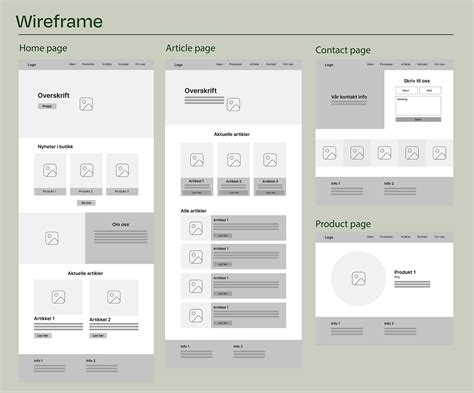Click the large Wireframe title
Viewport: 474px width, 393px height.
tap(59, 21)
